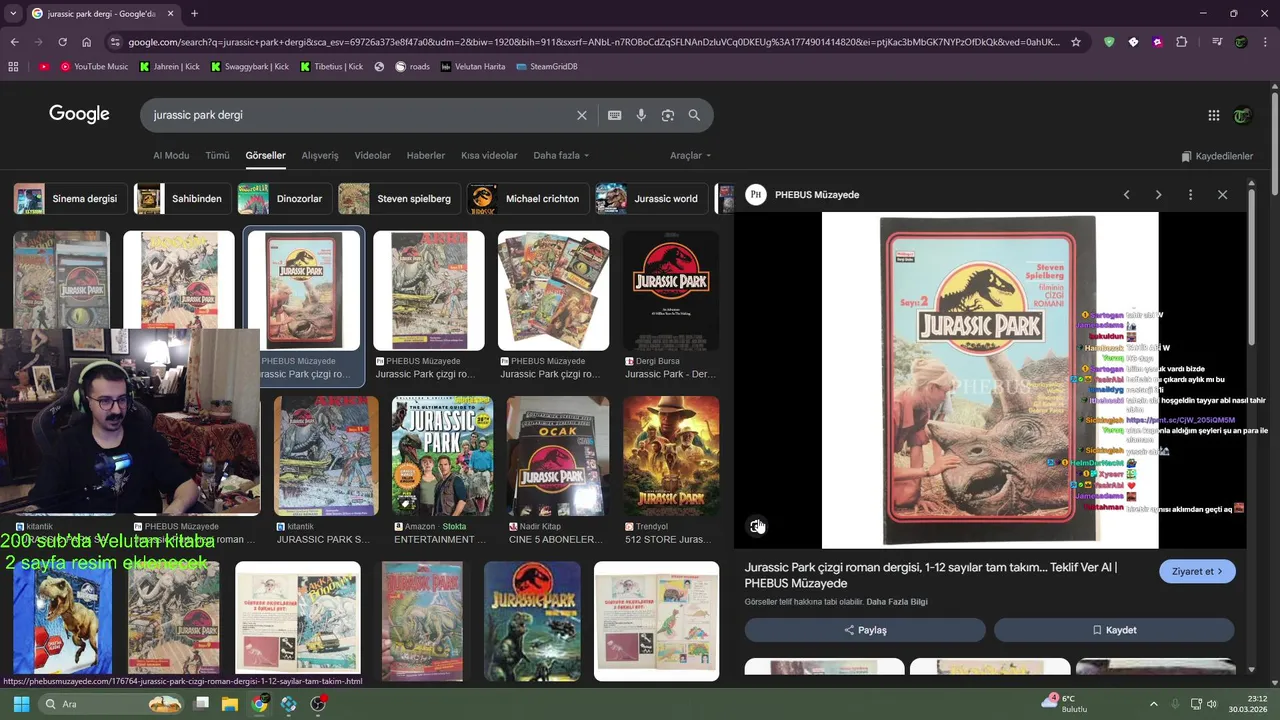Image resolution: width=1280 pixels, height=720 pixels.
Task: Open the Amazon Entertainment Jurassic Park thumbnail
Action: click(442, 457)
